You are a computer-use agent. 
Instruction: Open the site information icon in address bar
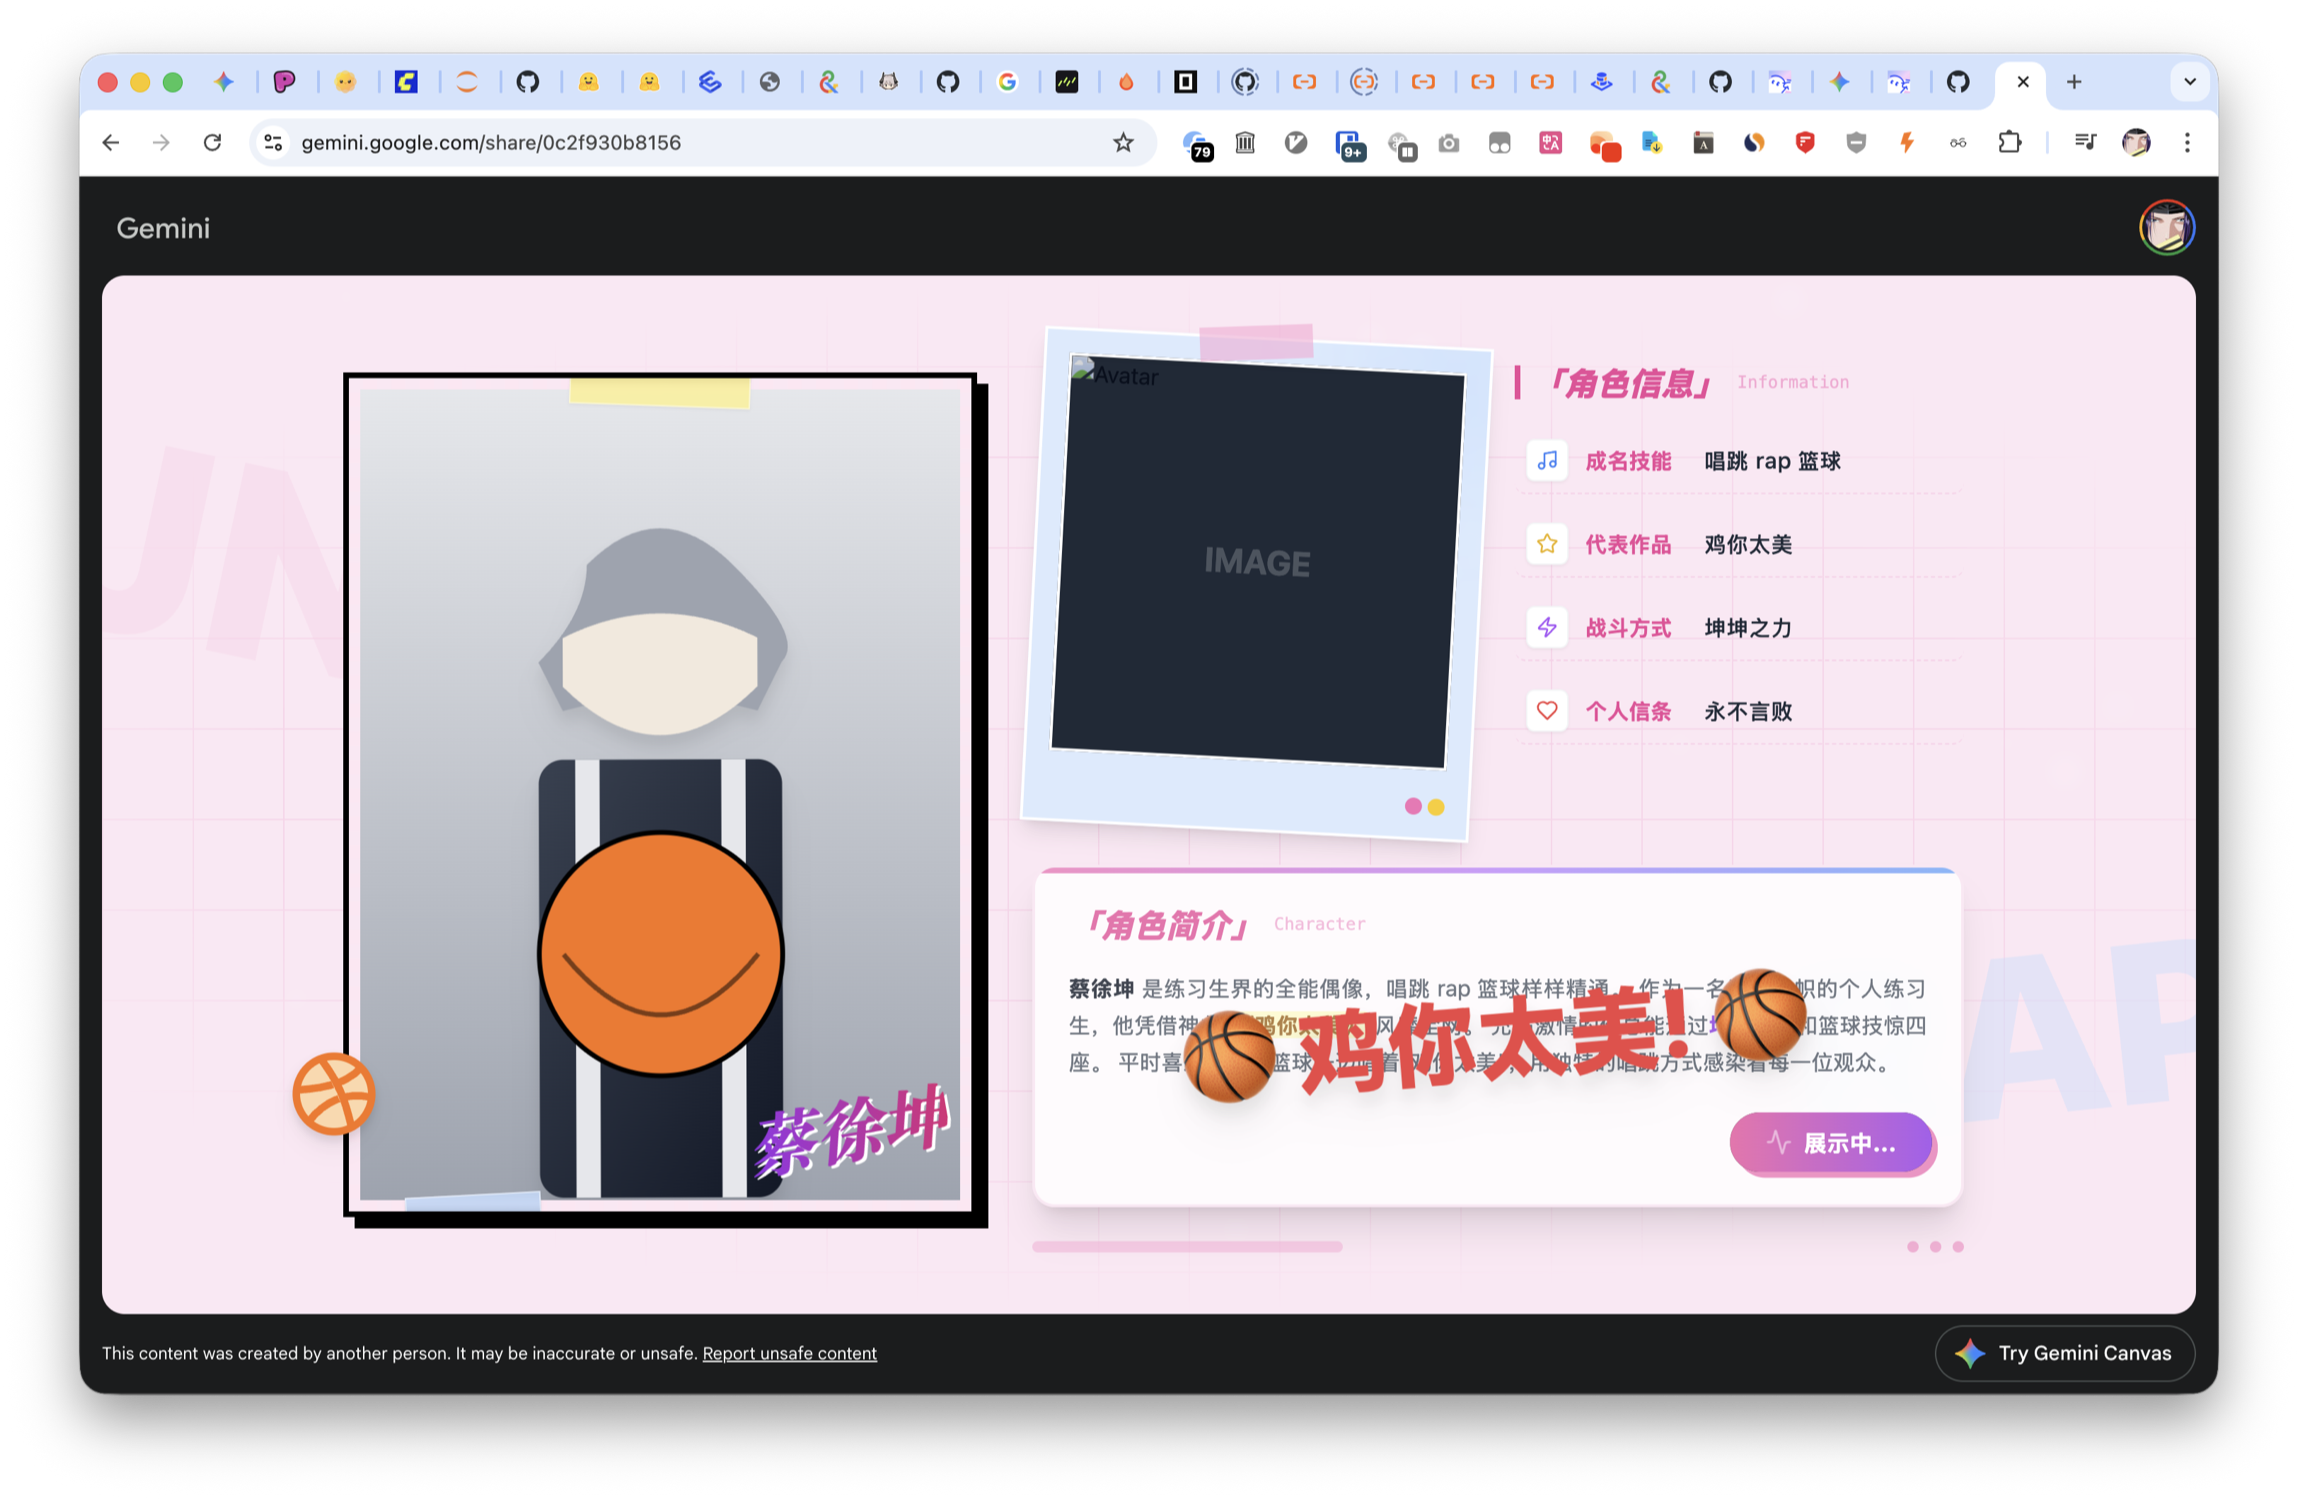coord(273,143)
